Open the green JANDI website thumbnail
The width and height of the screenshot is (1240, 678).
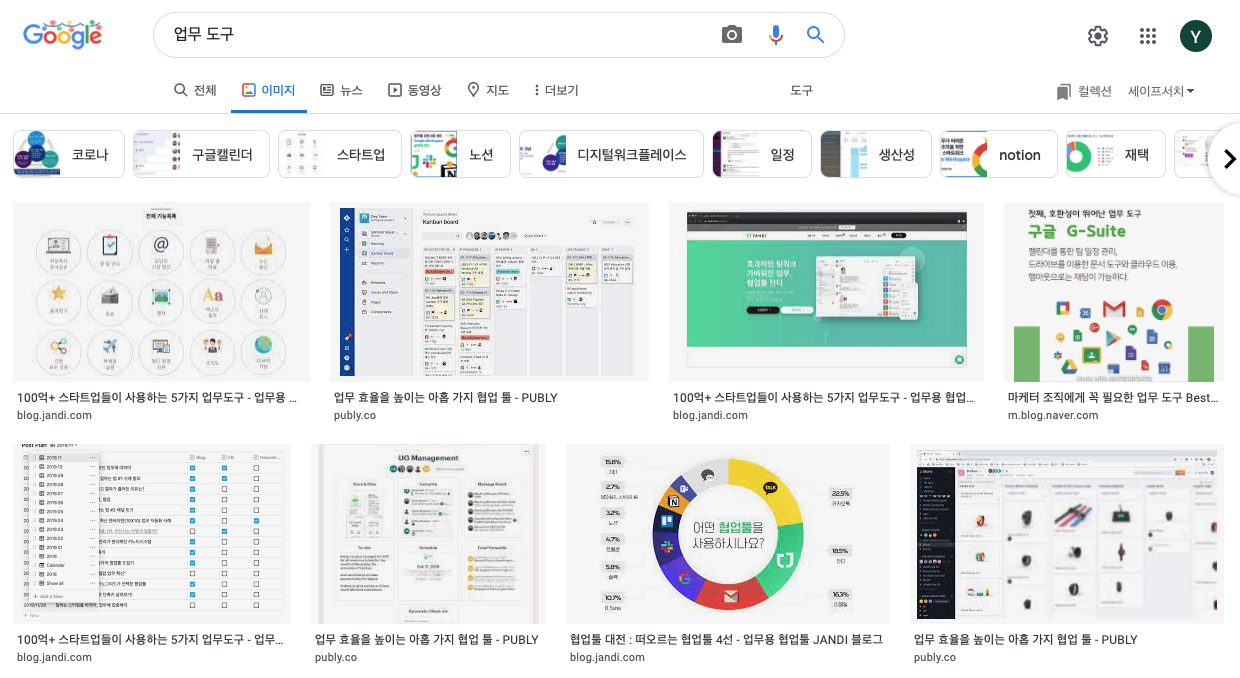826,292
